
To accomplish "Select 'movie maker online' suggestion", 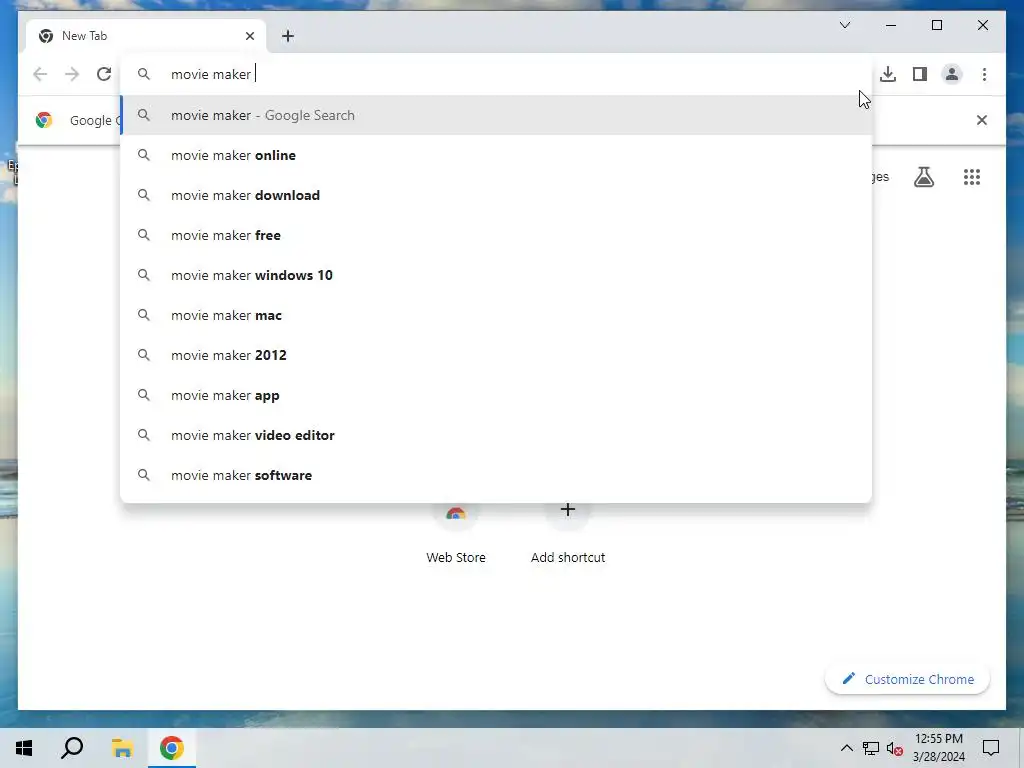I will 496,155.
